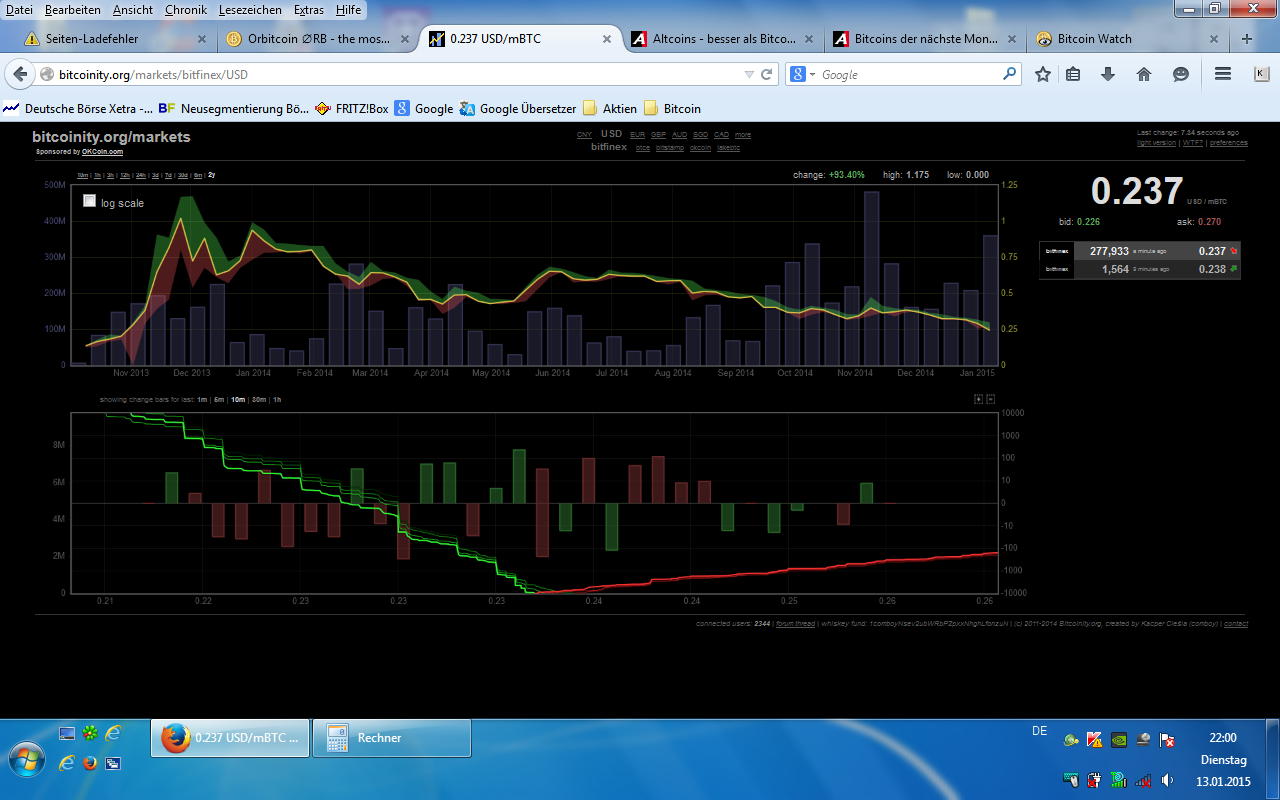Screen dimensions: 1280x800
Task: Select the 24h chart timespan
Action: click(141, 175)
